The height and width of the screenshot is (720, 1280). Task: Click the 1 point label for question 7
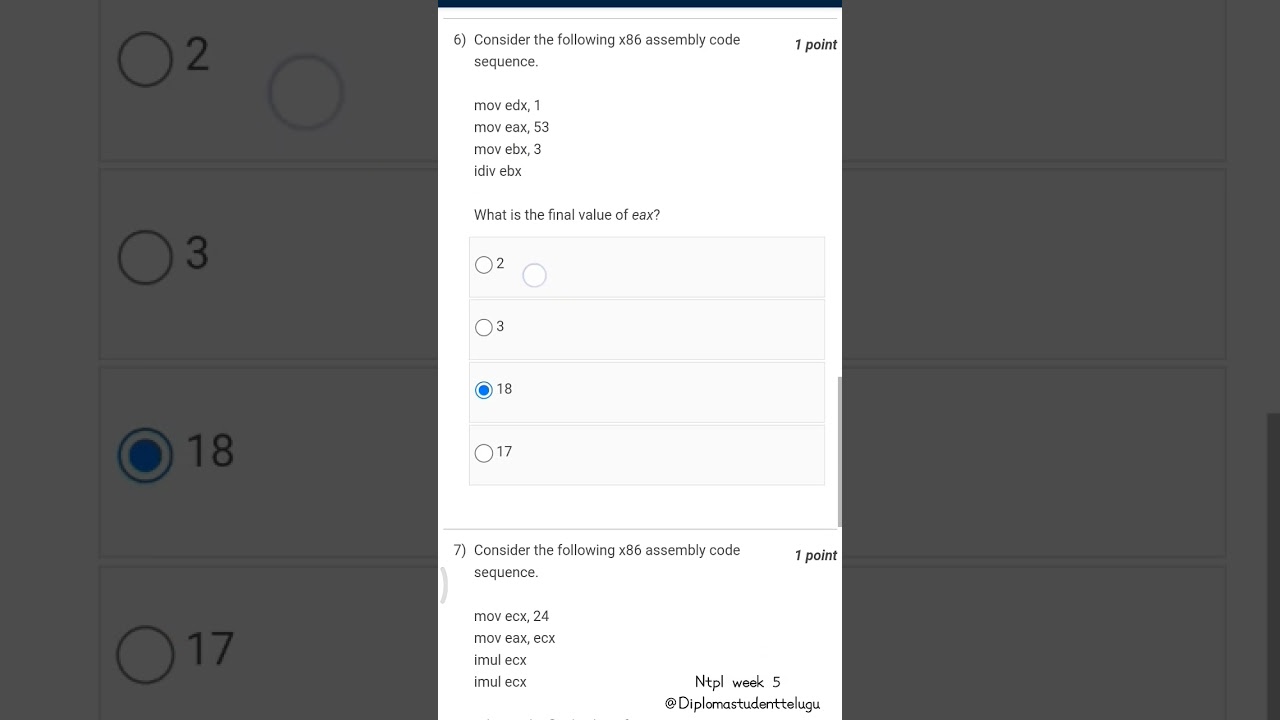click(x=816, y=556)
